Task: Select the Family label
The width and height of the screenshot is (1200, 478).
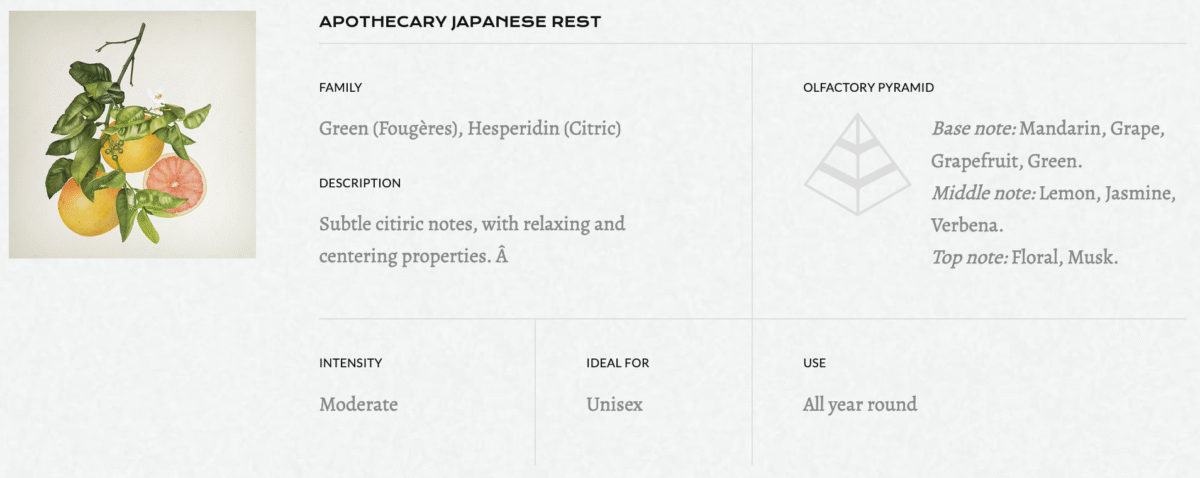Action: click(340, 87)
